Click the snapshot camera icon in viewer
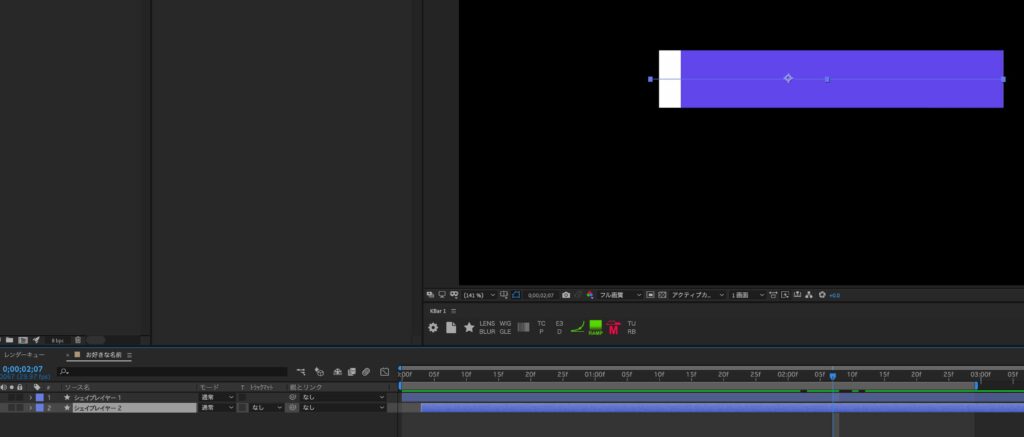This screenshot has width=1024, height=437. tap(566, 295)
